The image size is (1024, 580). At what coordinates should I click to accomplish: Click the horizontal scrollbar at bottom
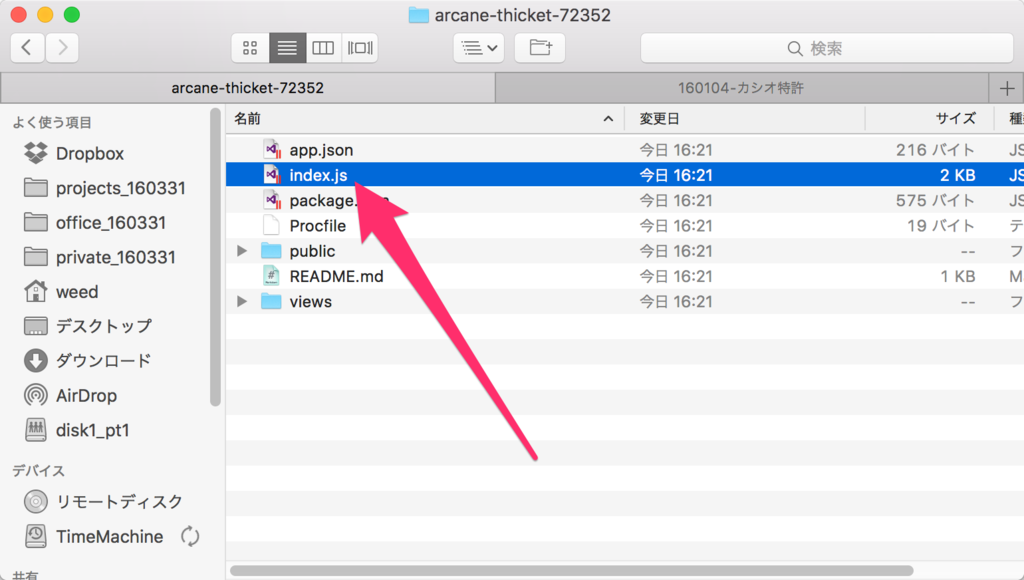coord(571,570)
